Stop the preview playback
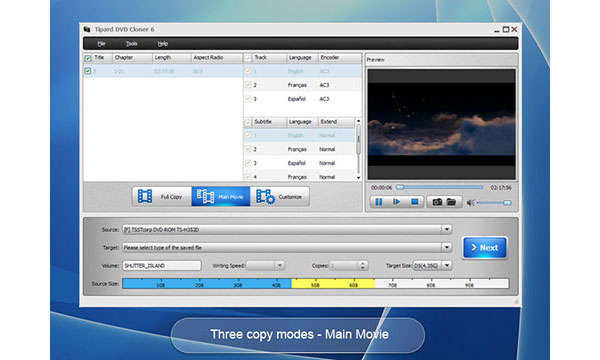The image size is (600, 360). pos(414,202)
